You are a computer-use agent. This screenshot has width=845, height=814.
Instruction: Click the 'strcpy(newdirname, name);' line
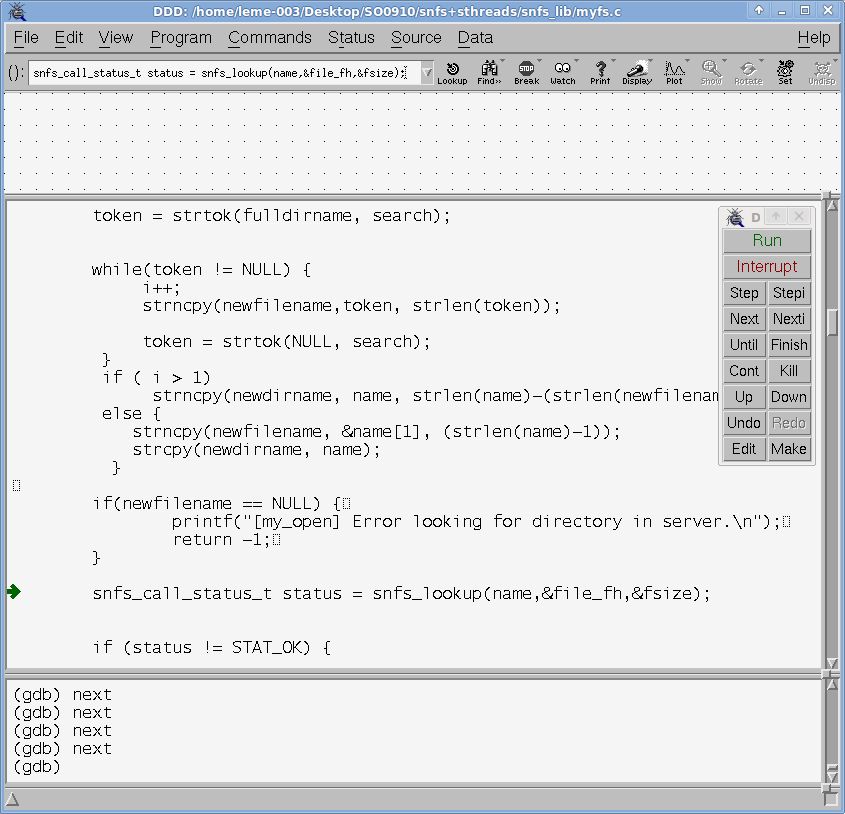pos(257,449)
